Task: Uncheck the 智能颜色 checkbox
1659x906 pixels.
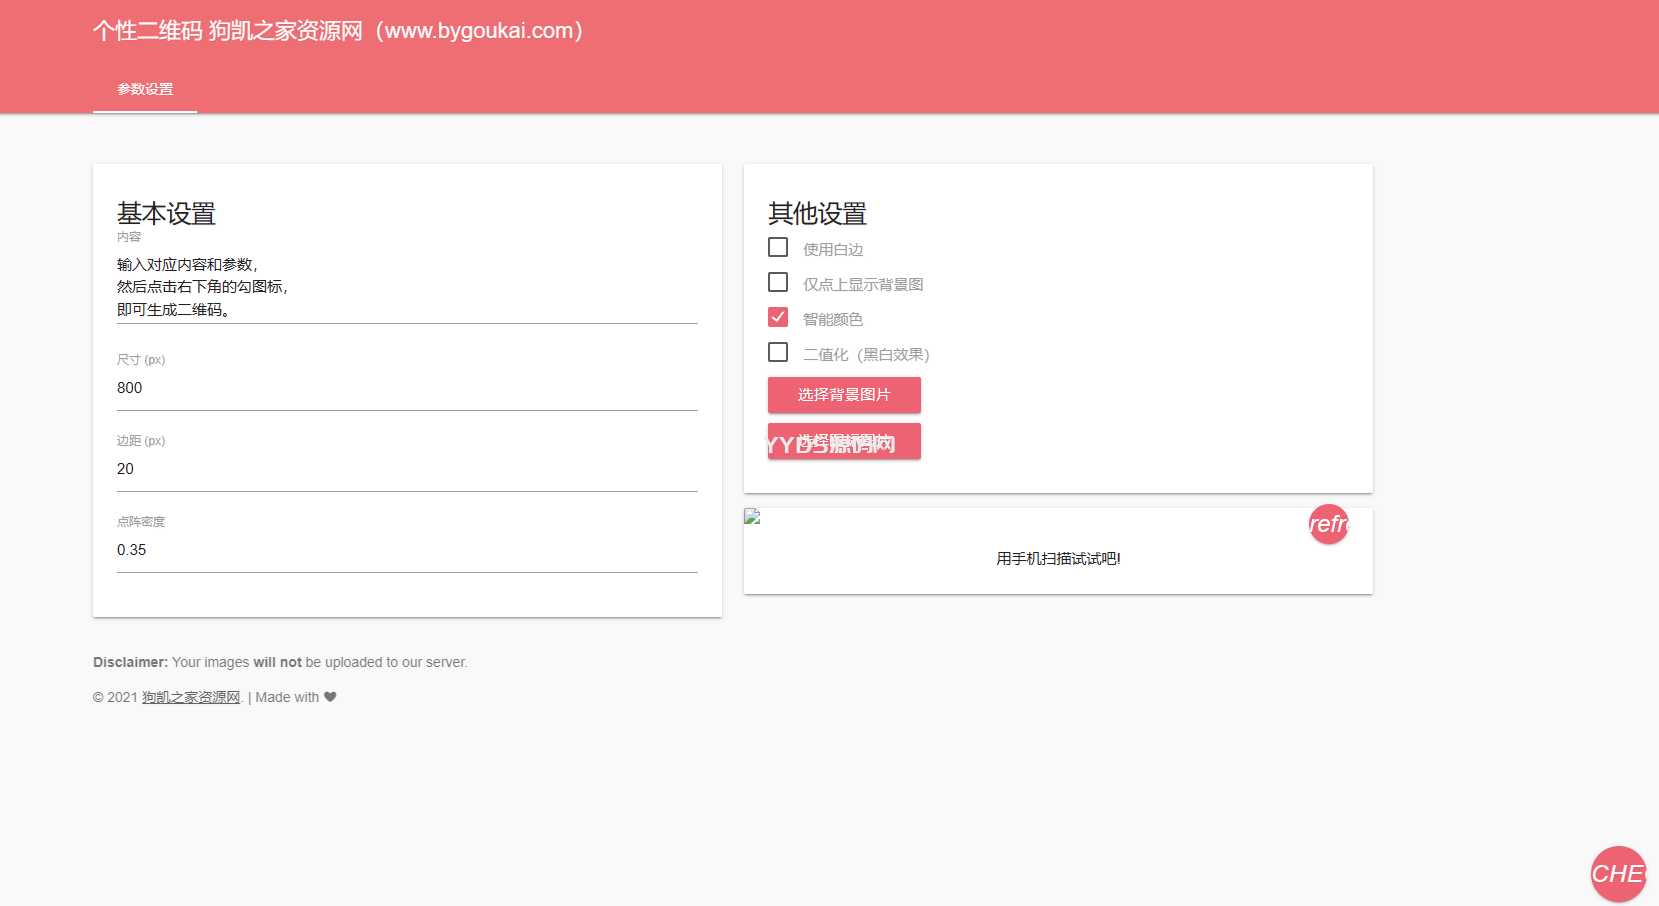Action: click(778, 318)
